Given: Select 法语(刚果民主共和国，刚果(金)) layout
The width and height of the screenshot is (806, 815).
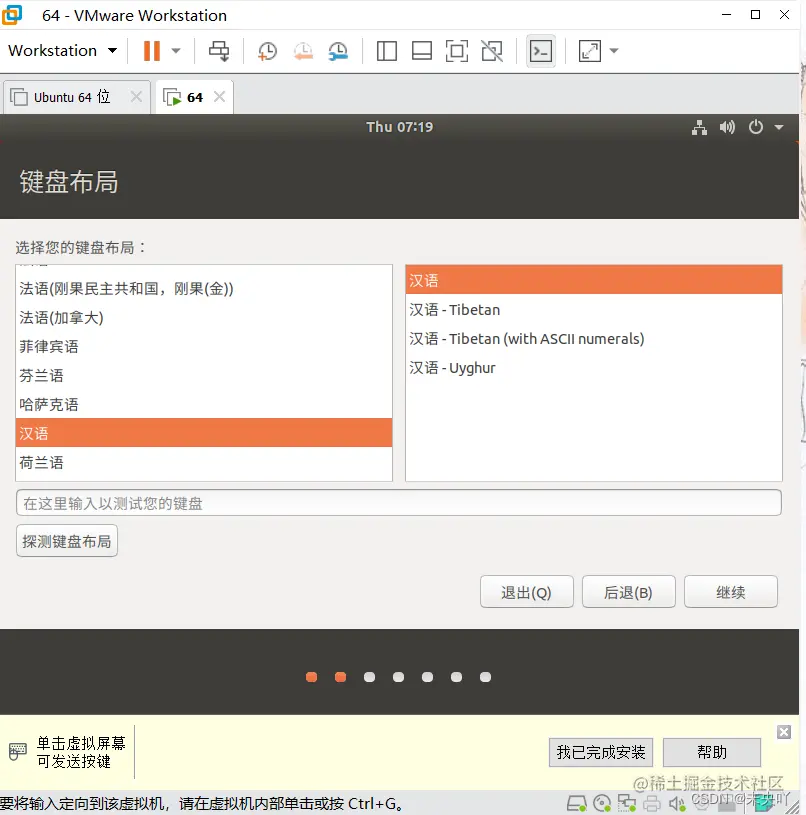Looking at the screenshot, I should coord(204,288).
